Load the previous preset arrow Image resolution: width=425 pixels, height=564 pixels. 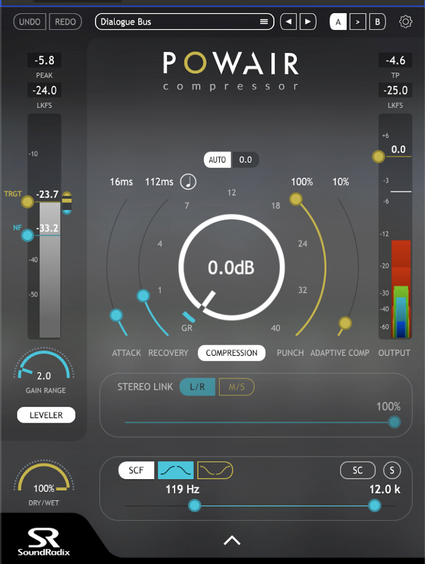point(288,22)
